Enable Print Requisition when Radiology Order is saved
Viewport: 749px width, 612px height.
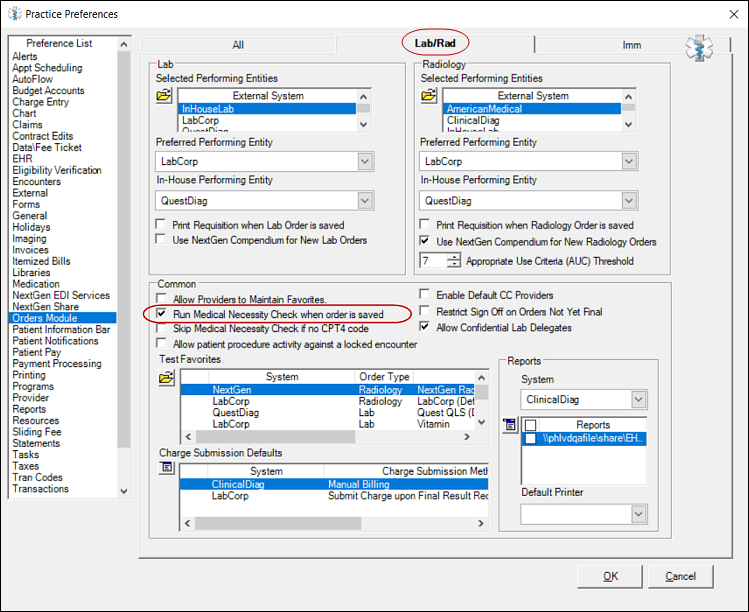point(424,224)
